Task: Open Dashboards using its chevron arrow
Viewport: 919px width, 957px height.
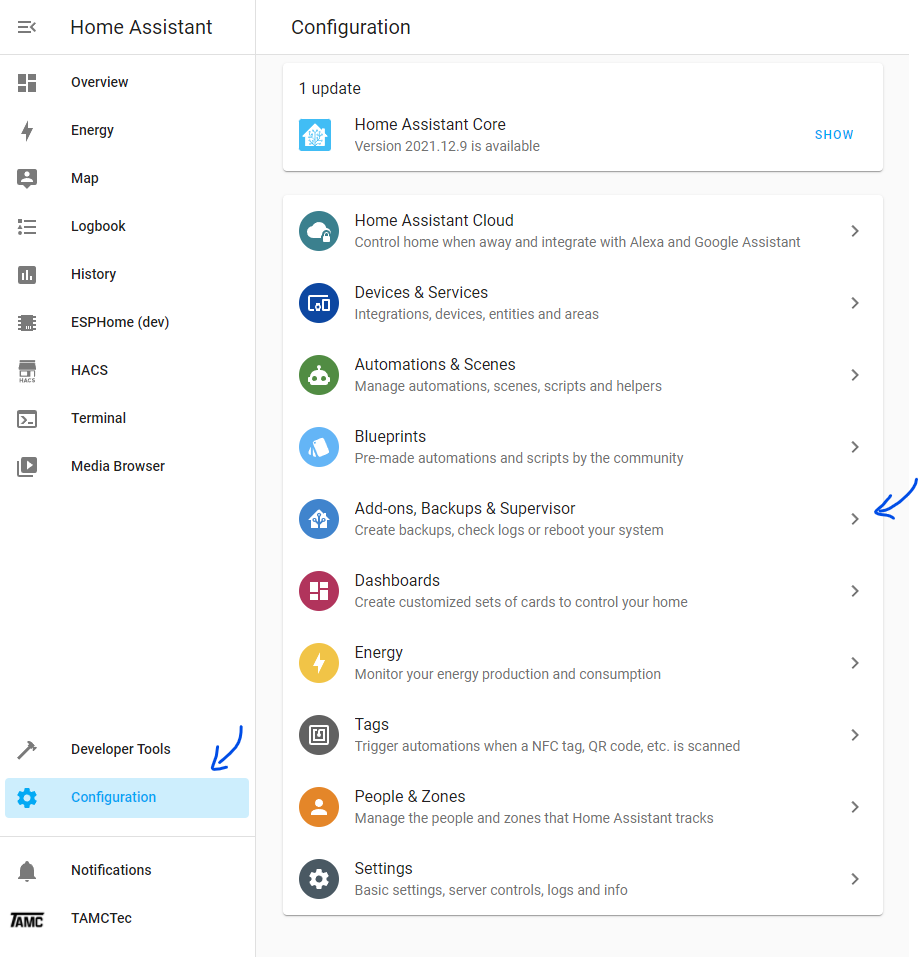Action: point(855,591)
